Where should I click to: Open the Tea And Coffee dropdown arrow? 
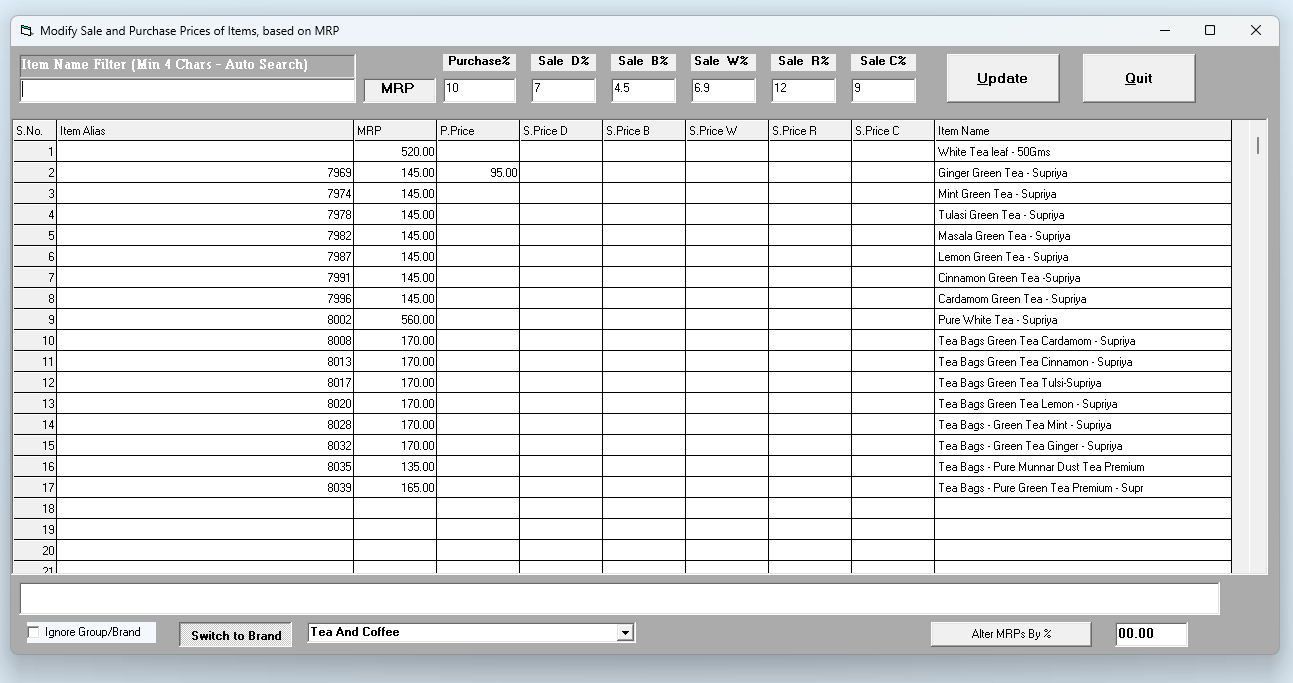(x=625, y=632)
